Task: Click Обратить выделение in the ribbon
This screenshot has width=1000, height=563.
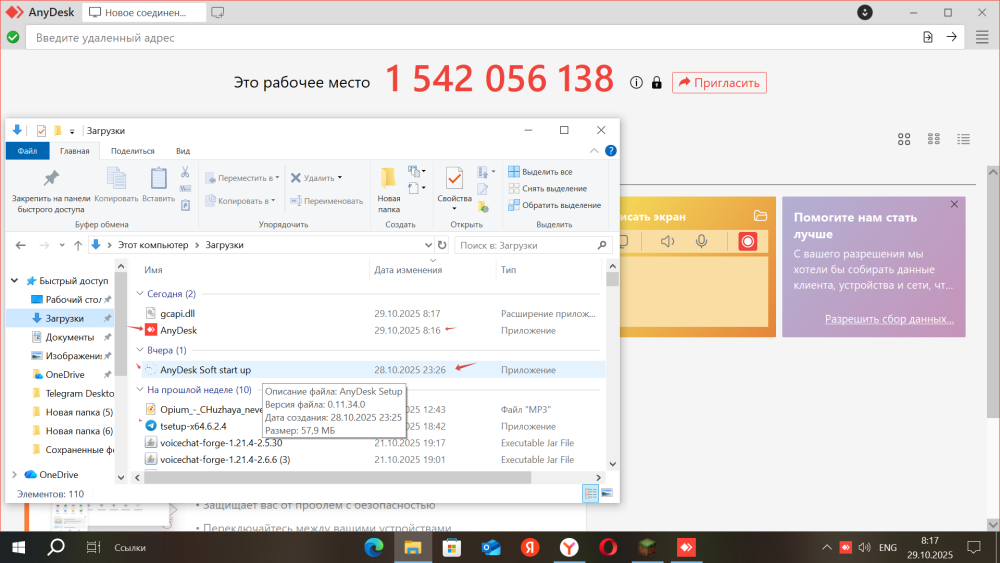Action: point(554,205)
